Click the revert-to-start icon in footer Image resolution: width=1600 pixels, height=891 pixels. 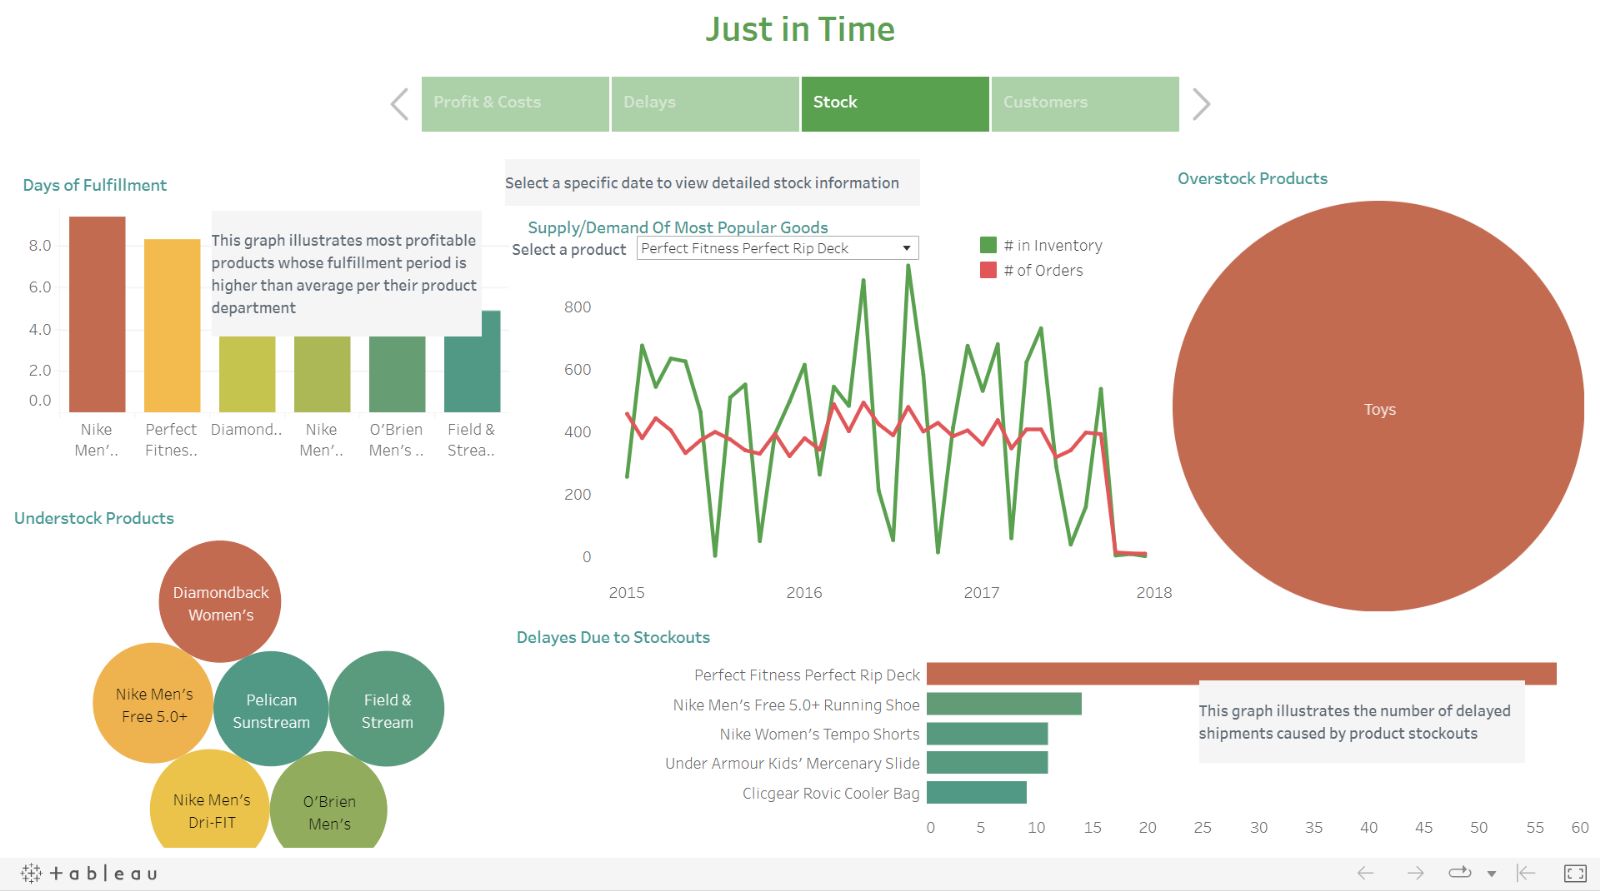pos(1526,873)
